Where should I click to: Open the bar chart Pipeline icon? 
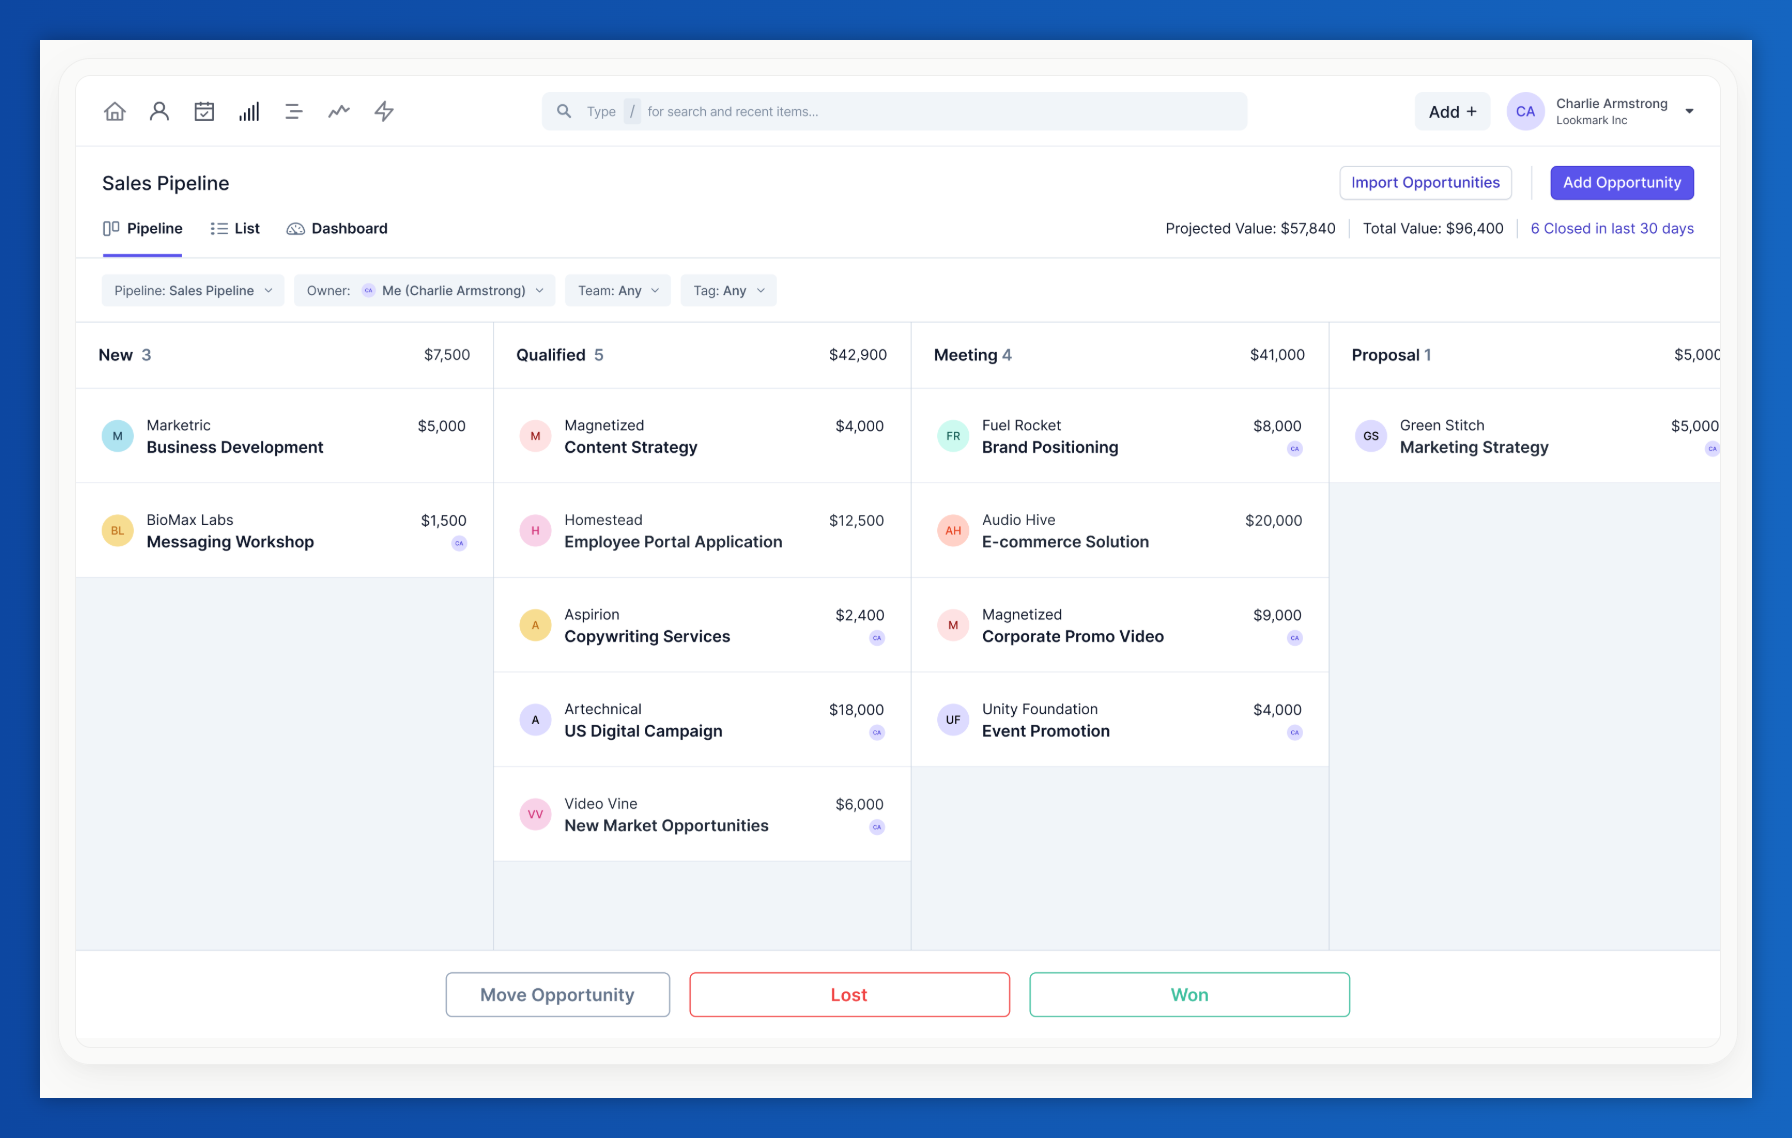pos(249,111)
